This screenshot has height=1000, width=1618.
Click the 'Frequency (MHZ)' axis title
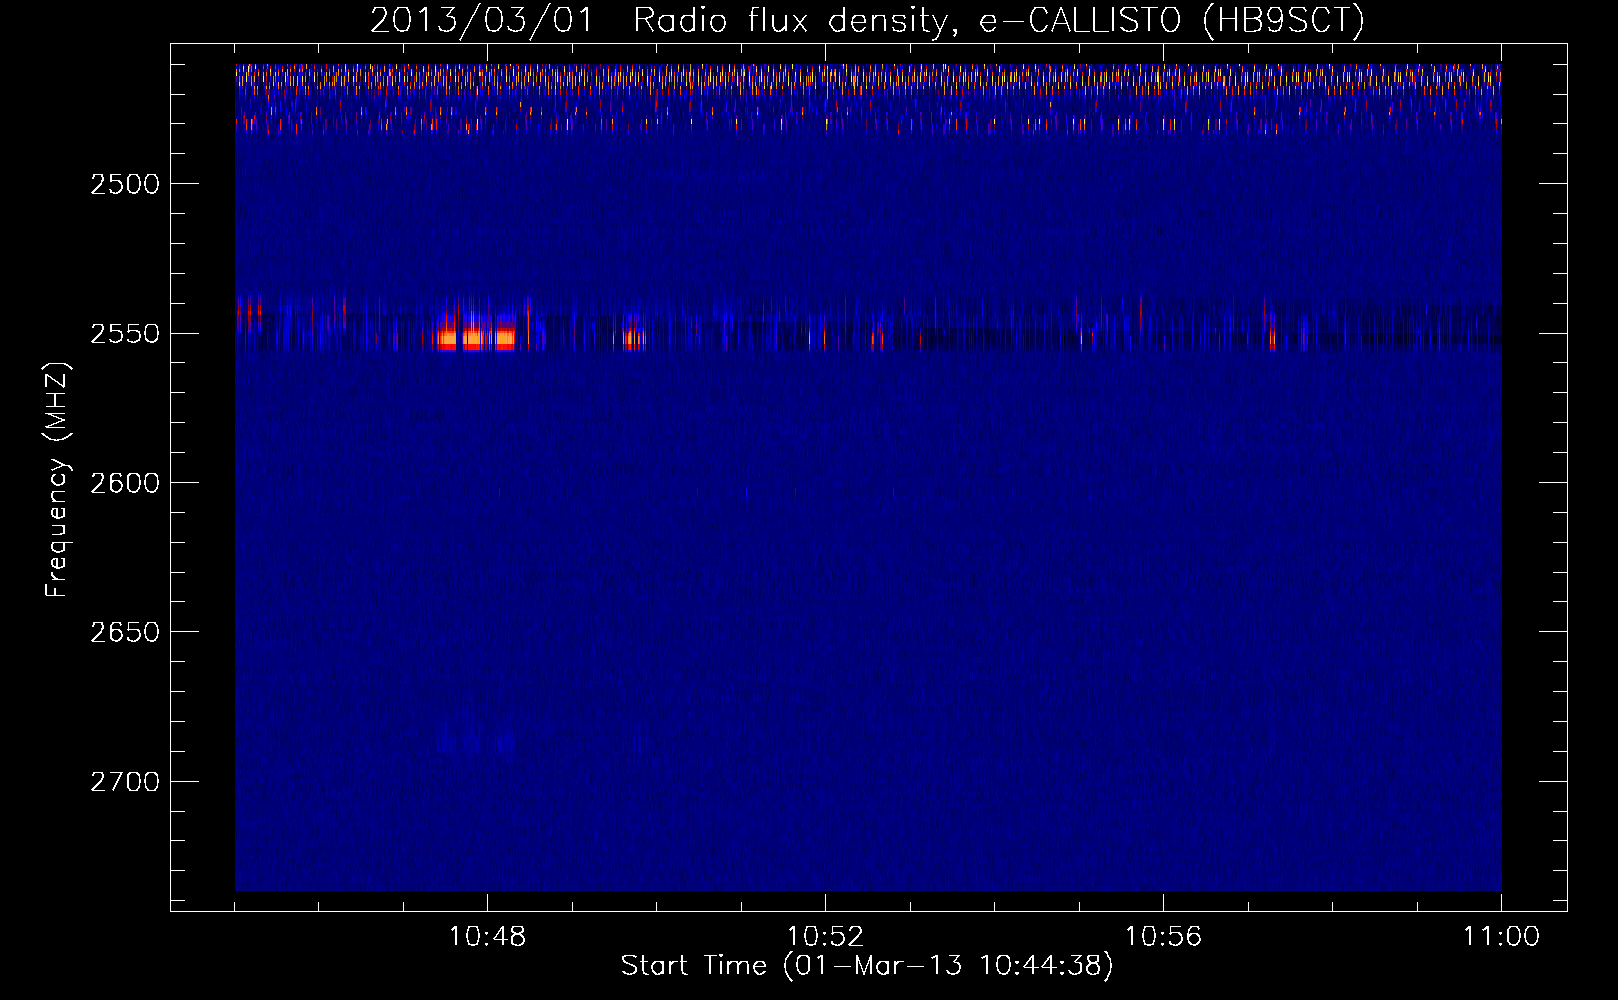click(x=58, y=480)
